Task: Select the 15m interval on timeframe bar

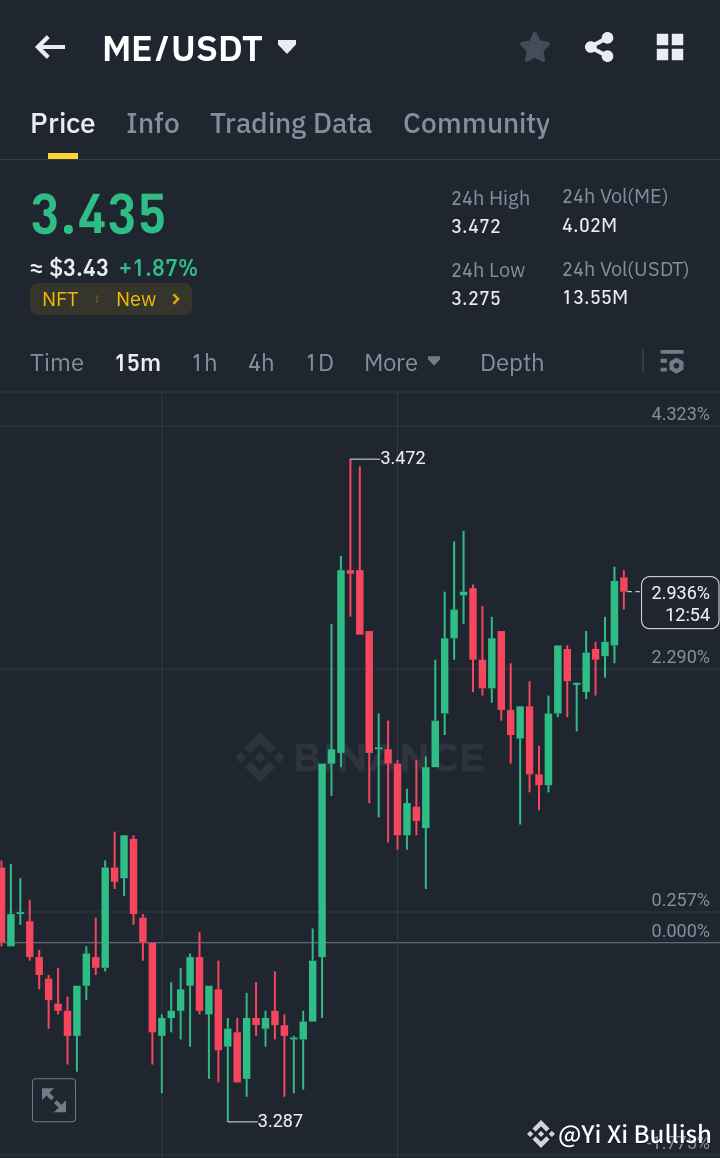Action: (x=137, y=362)
